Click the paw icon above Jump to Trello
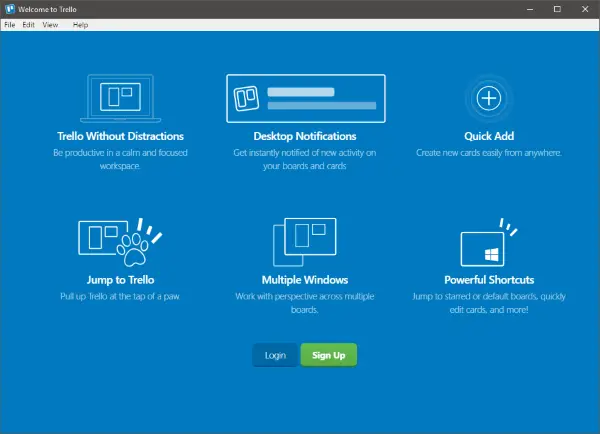This screenshot has width=600, height=434. pyautogui.click(x=120, y=242)
